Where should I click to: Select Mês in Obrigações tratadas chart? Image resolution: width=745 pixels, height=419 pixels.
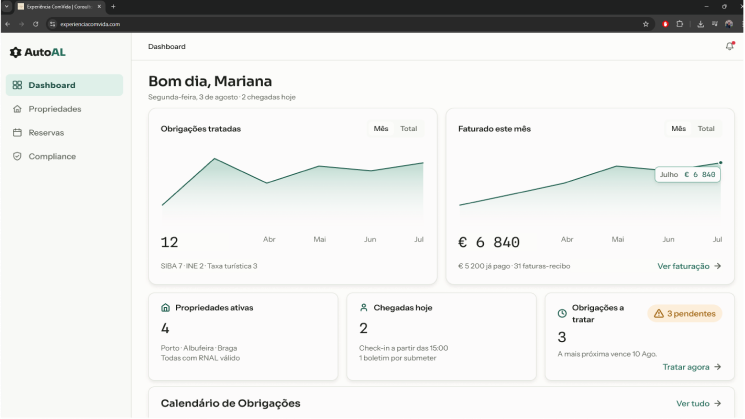pyautogui.click(x=381, y=129)
